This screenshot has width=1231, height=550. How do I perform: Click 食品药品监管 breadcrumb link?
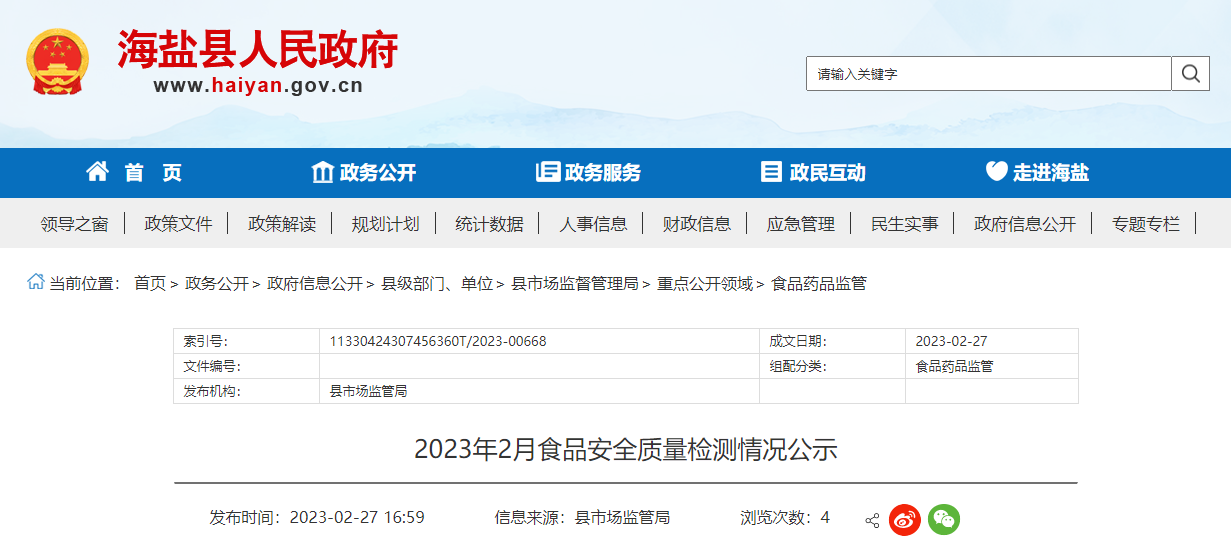[x=818, y=284]
